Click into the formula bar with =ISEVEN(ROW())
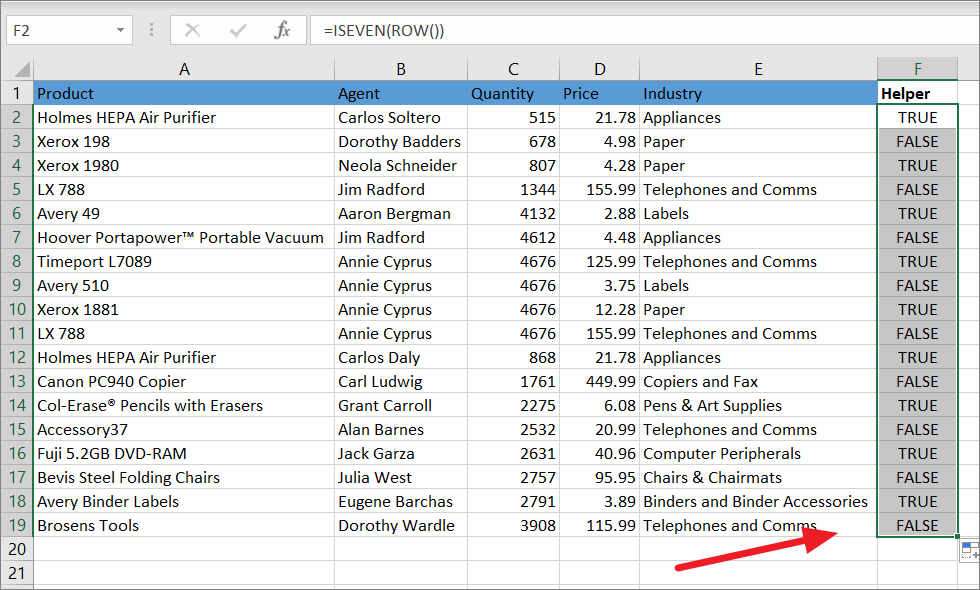This screenshot has width=980, height=590. click(644, 30)
